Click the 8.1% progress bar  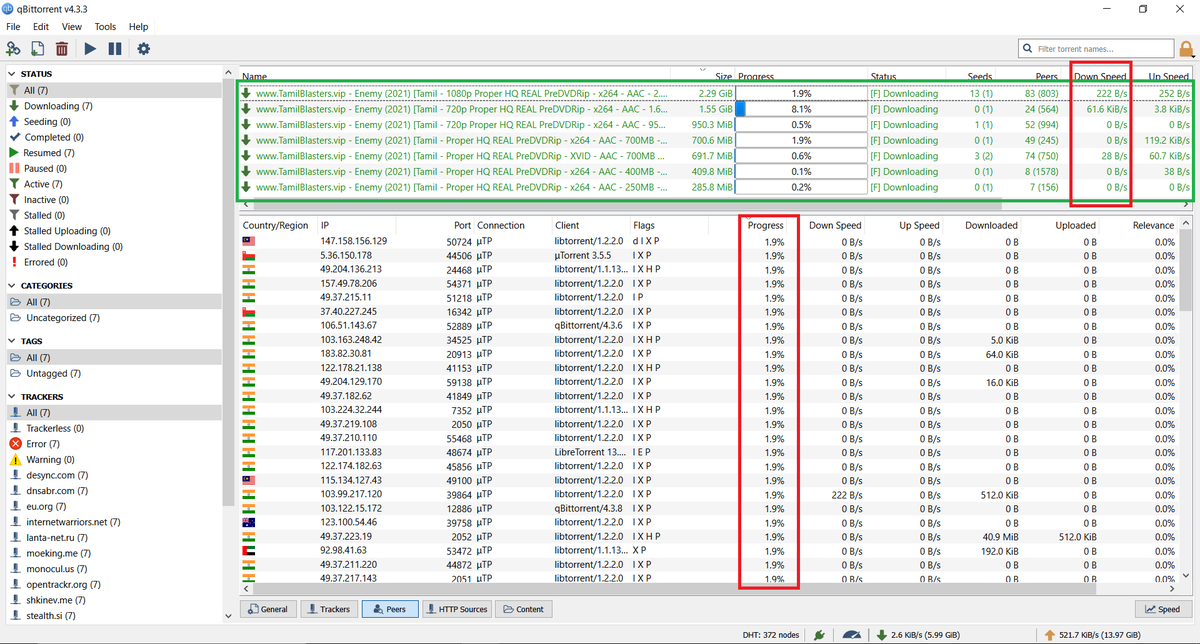pos(801,109)
